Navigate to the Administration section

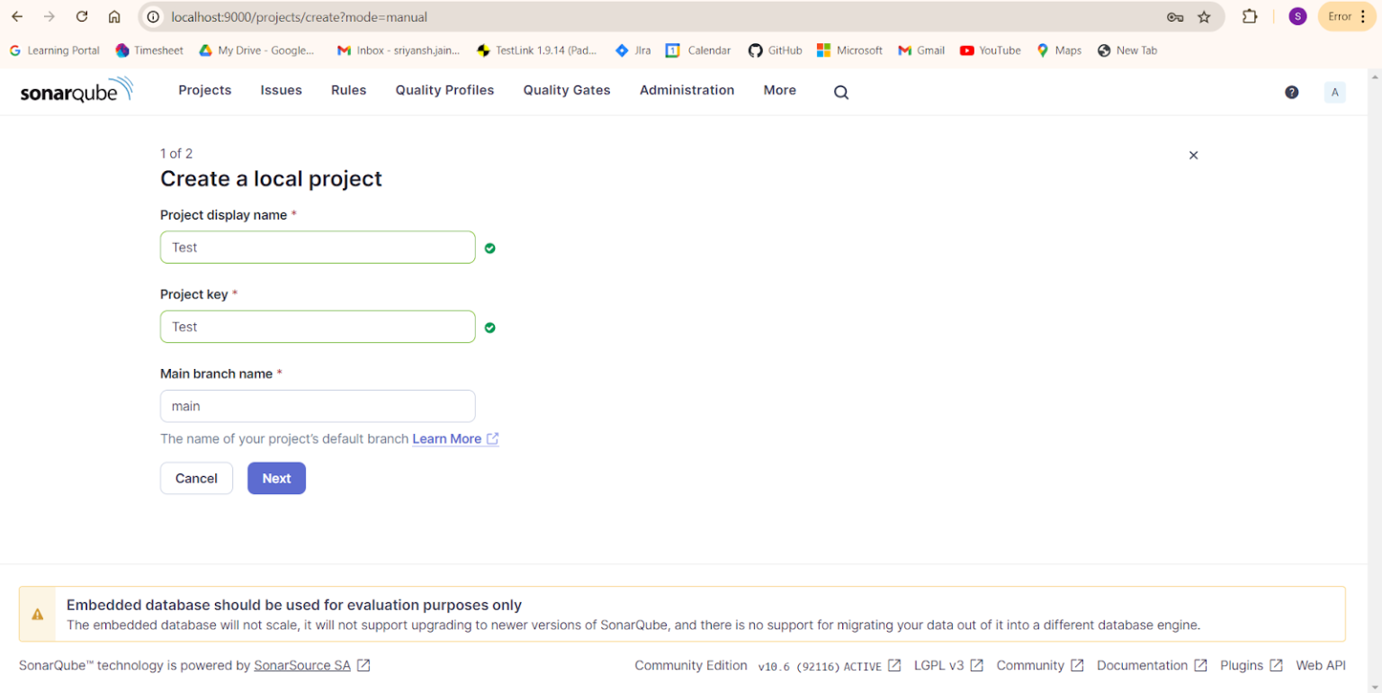pyautogui.click(x=686, y=90)
